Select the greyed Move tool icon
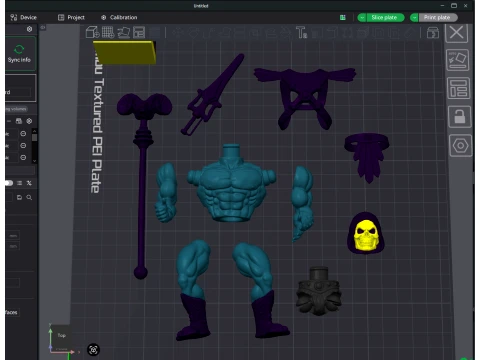Image resolution: width=480 pixels, height=360 pixels. coord(178,33)
